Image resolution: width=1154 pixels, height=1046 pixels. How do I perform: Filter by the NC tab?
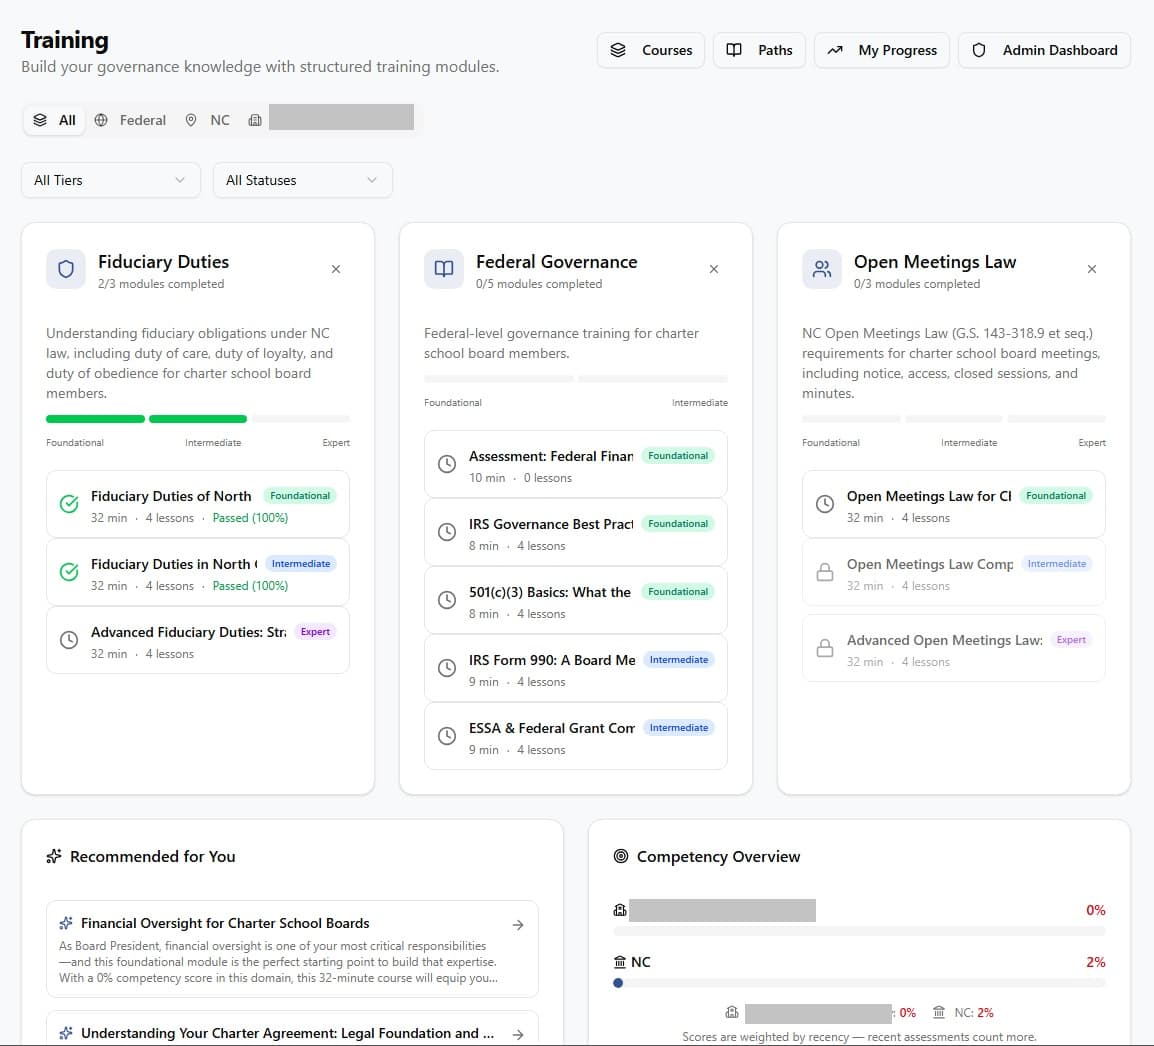point(208,120)
